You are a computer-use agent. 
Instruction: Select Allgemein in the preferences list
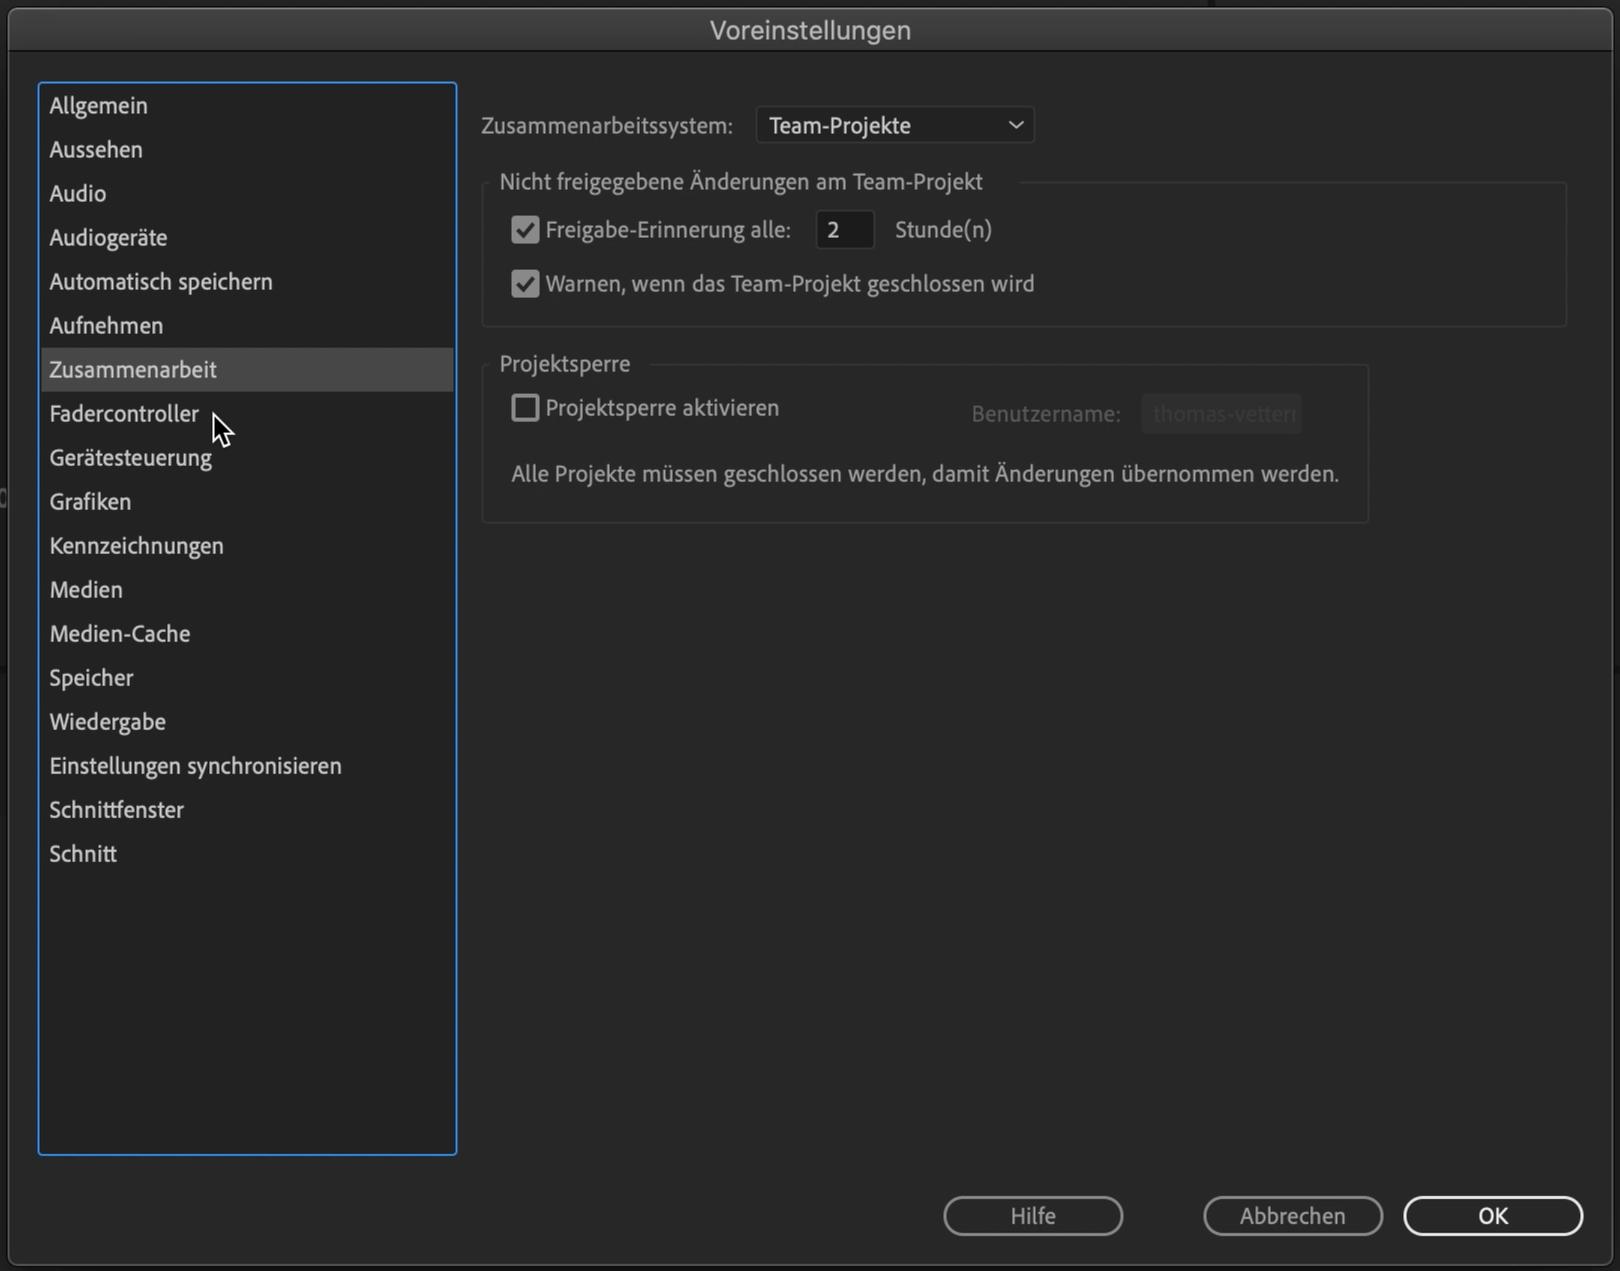tap(98, 106)
